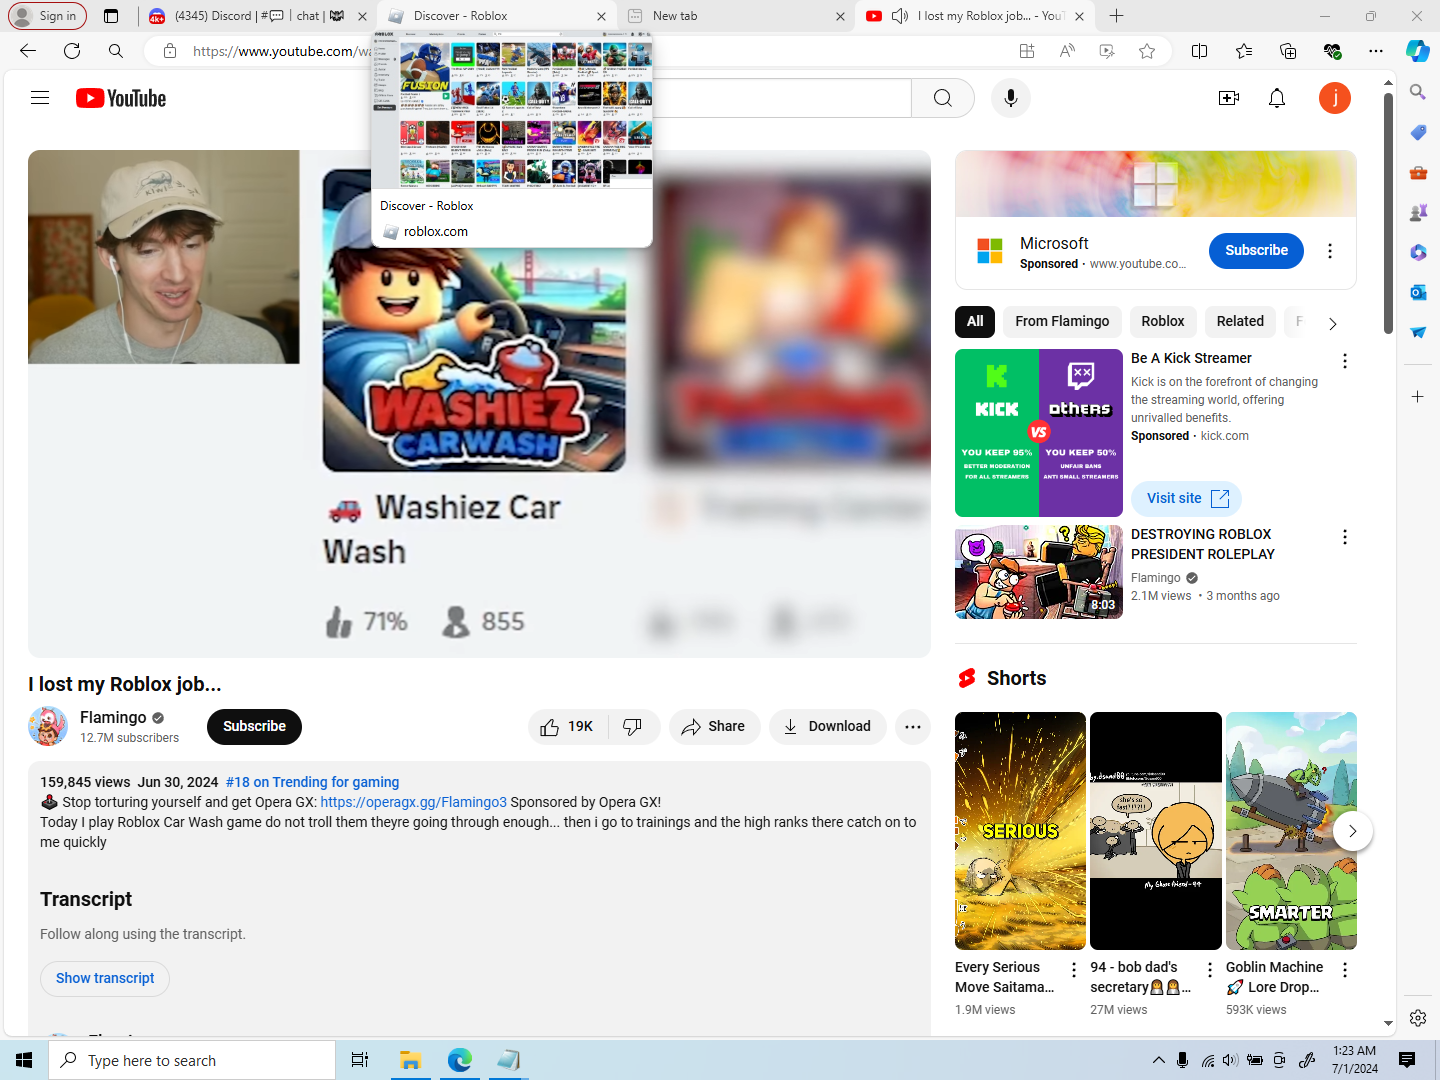Go to the YouTube home logo

click(121, 98)
